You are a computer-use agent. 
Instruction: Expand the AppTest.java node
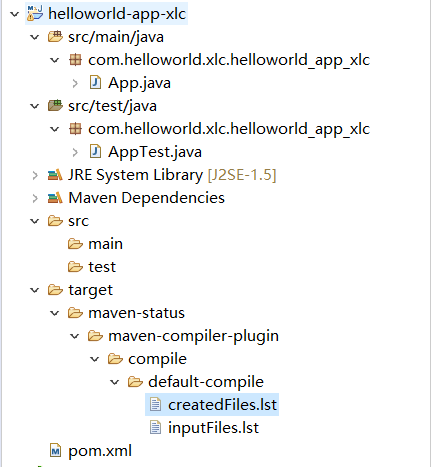coord(75,152)
